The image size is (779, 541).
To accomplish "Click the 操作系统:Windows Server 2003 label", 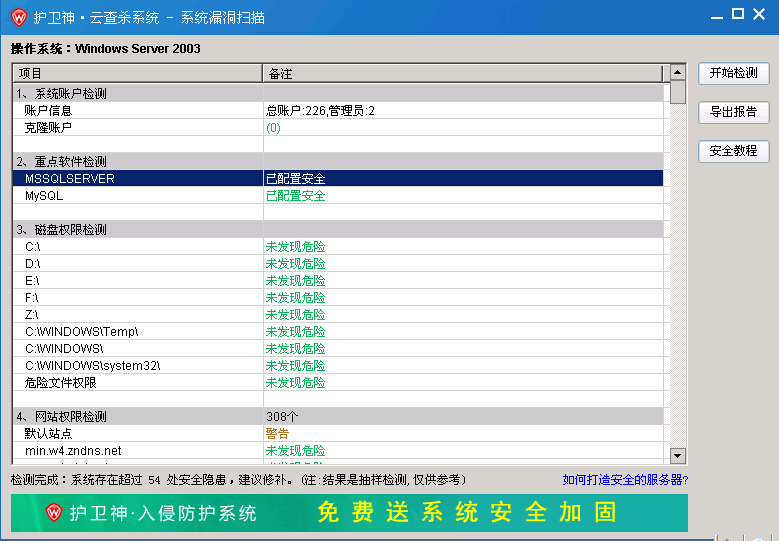I will [106, 49].
